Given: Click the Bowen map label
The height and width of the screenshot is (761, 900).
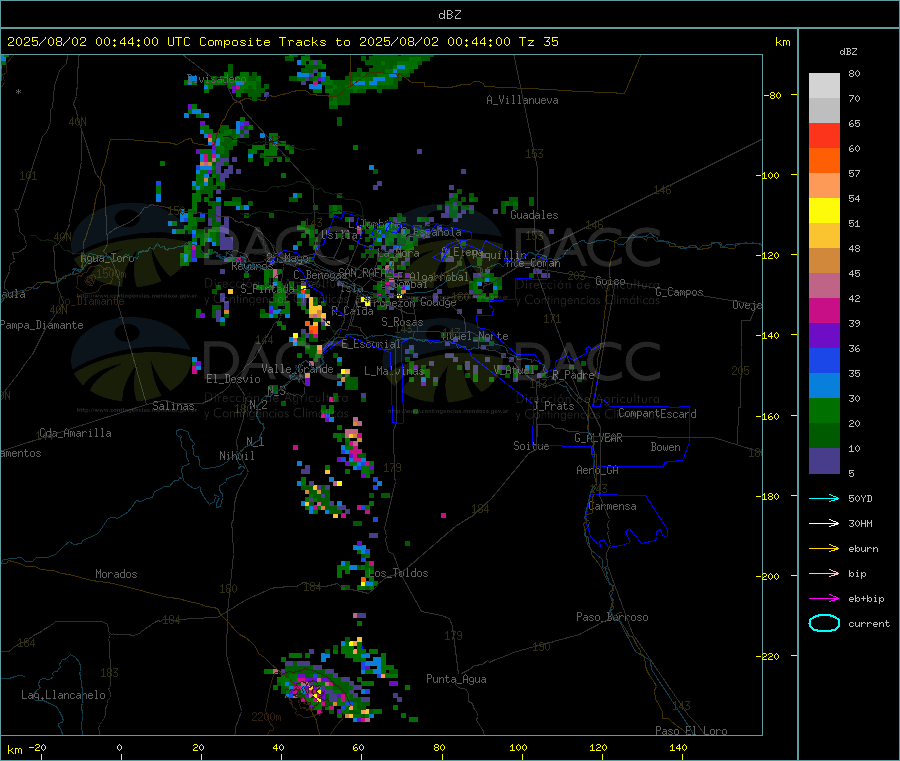Looking at the screenshot, I should click(665, 447).
